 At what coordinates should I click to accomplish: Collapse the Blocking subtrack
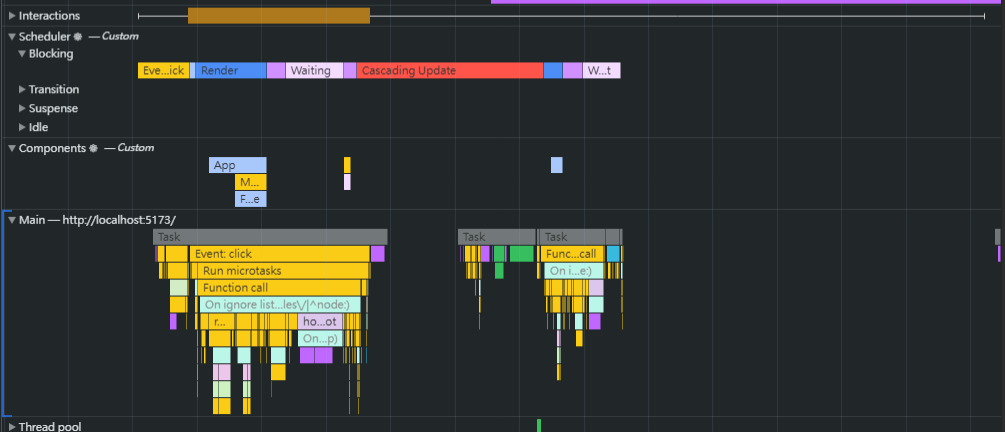click(21, 54)
